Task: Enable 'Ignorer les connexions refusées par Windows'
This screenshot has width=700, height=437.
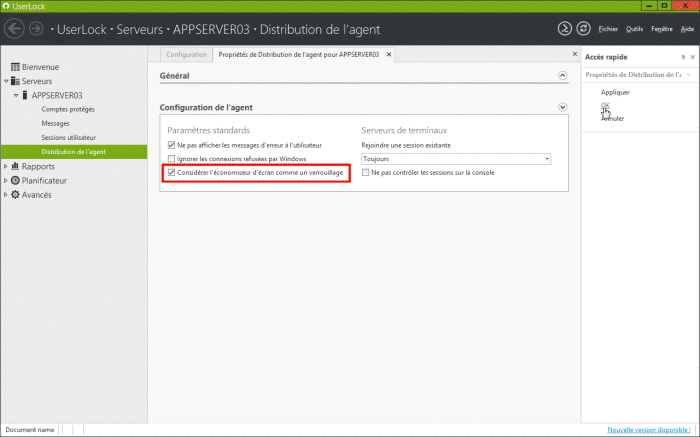Action: tap(171, 158)
